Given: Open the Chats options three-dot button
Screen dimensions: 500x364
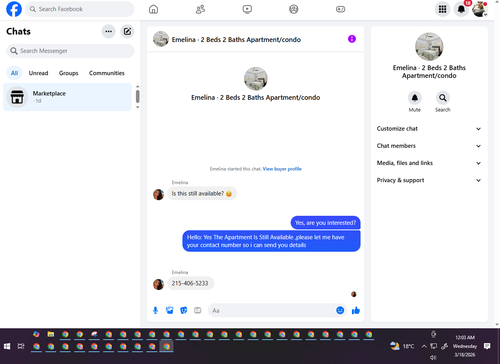Looking at the screenshot, I should click(x=109, y=31).
